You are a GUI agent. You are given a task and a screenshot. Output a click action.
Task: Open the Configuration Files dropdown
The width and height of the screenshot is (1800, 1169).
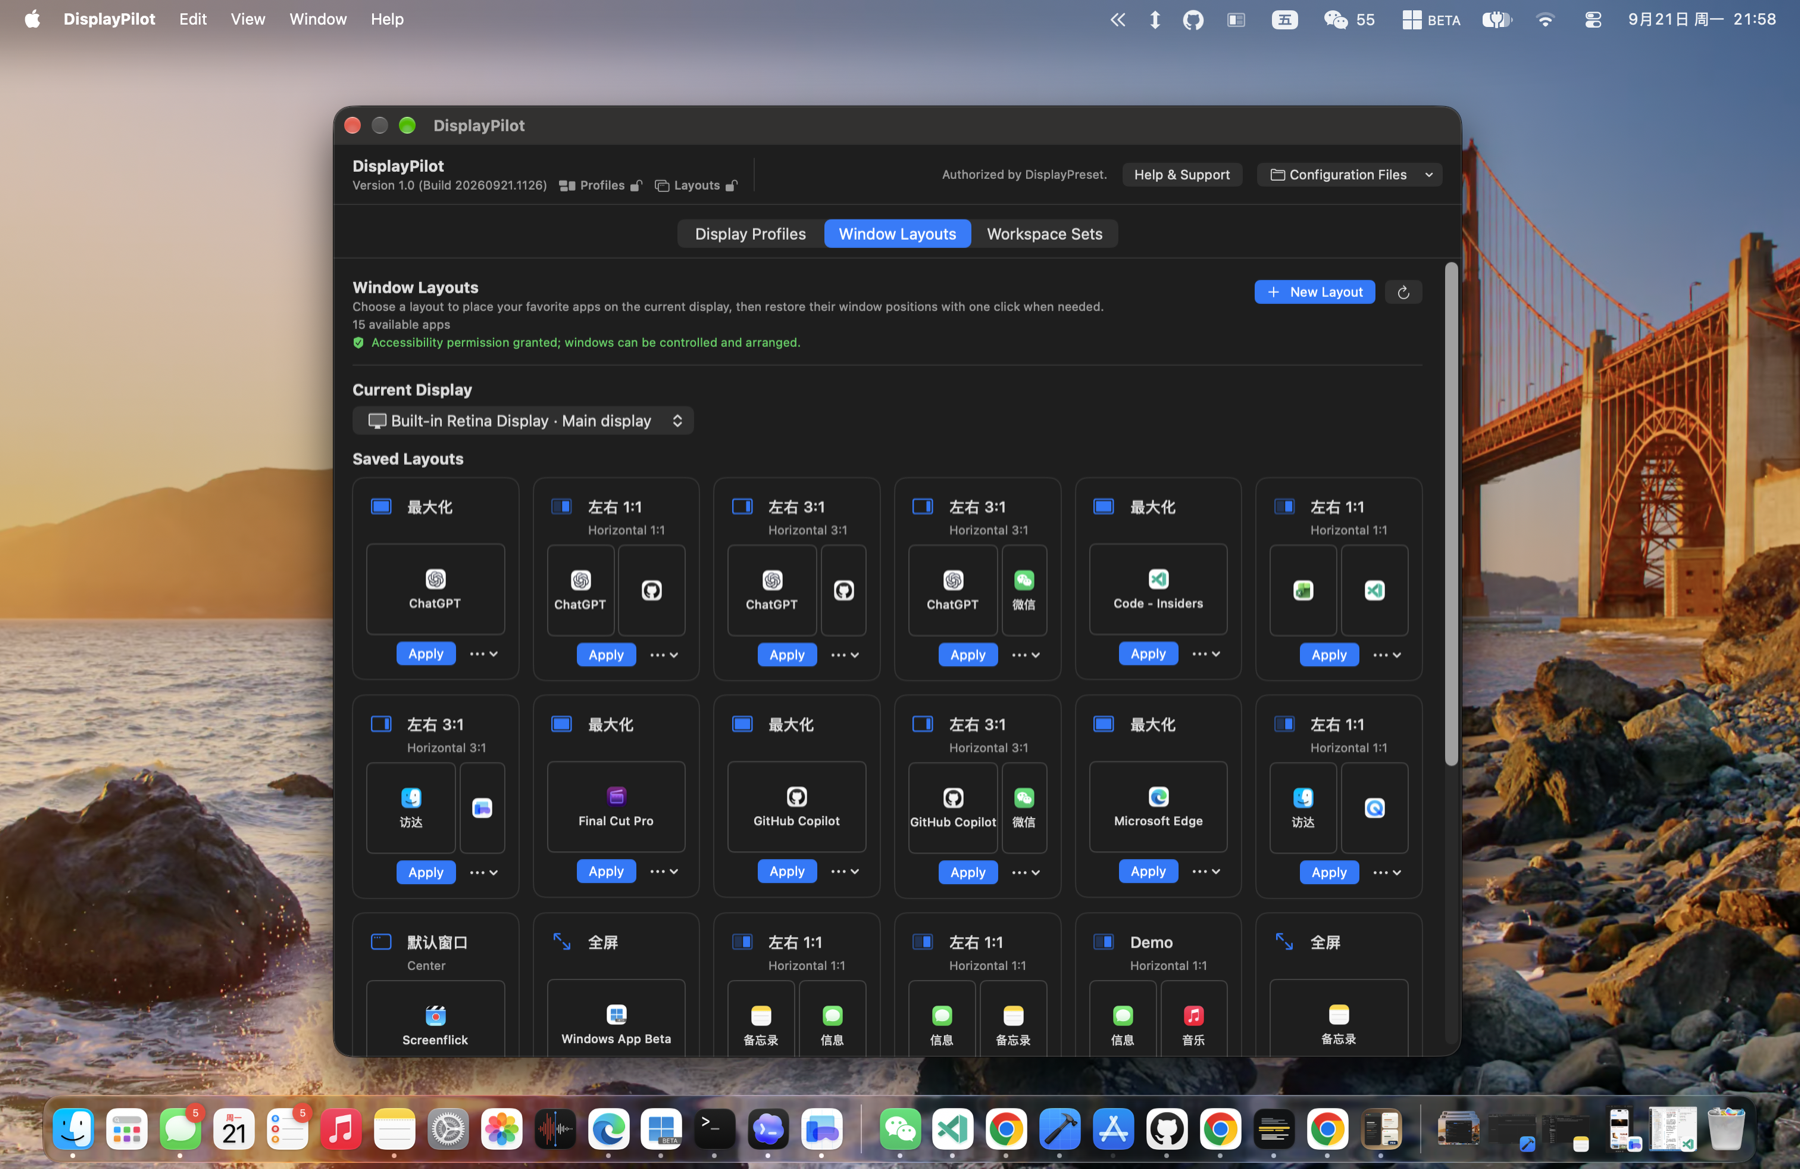tap(1349, 175)
